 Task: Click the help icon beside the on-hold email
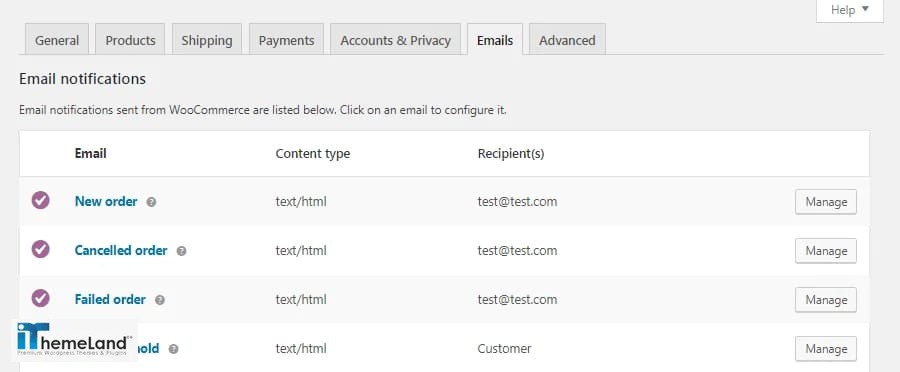[173, 349]
